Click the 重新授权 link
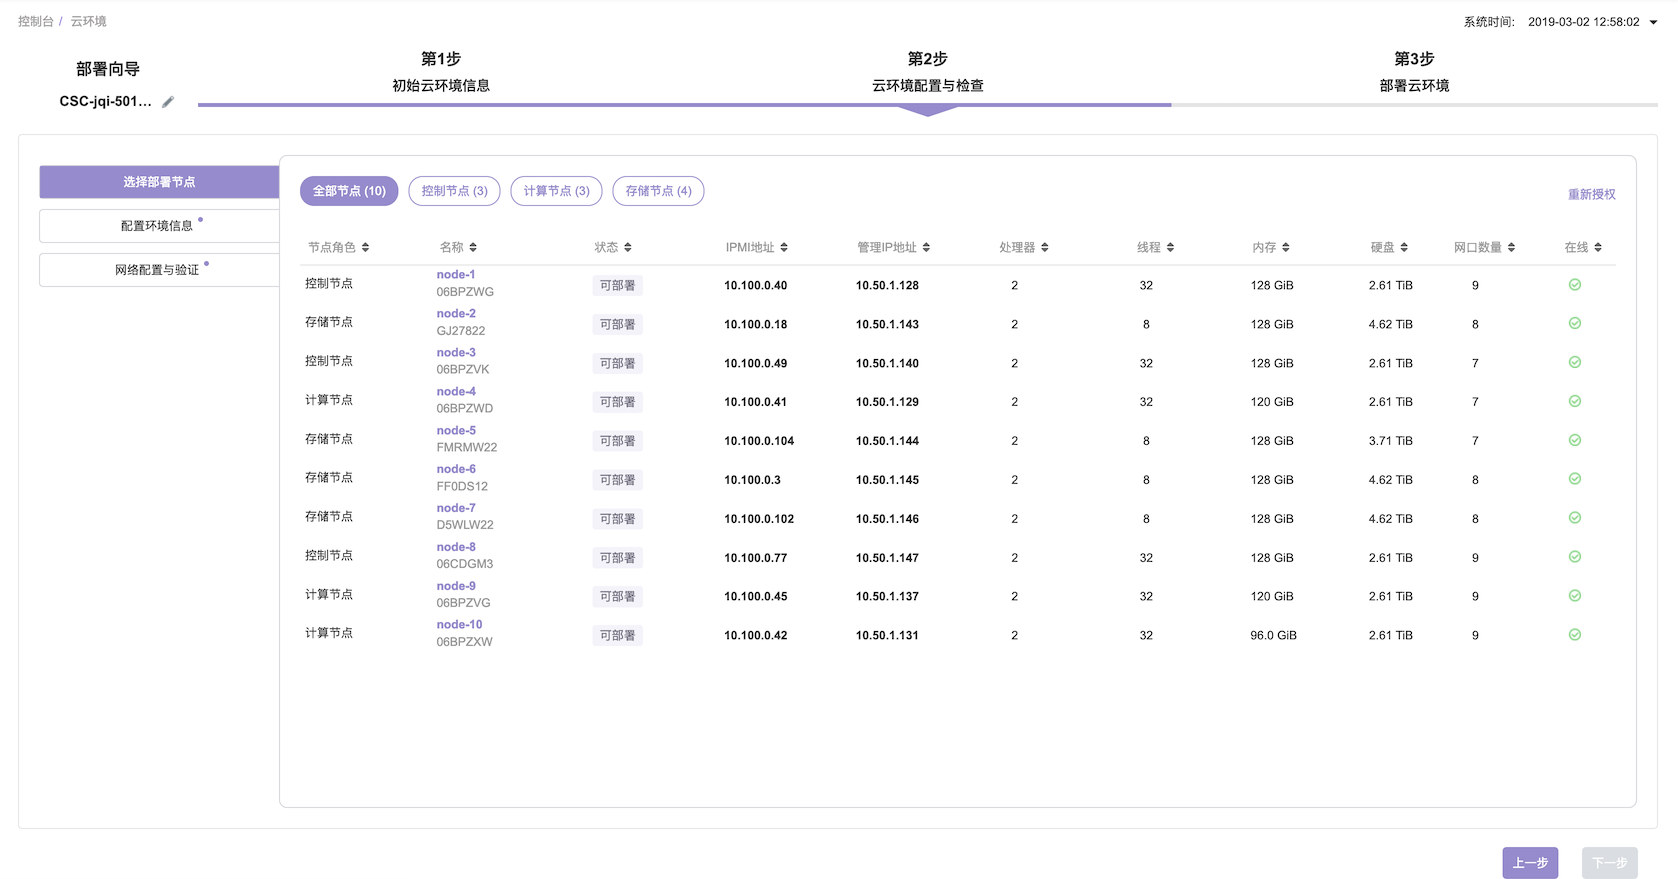Viewport: 1678px width, 879px height. [x=1591, y=195]
